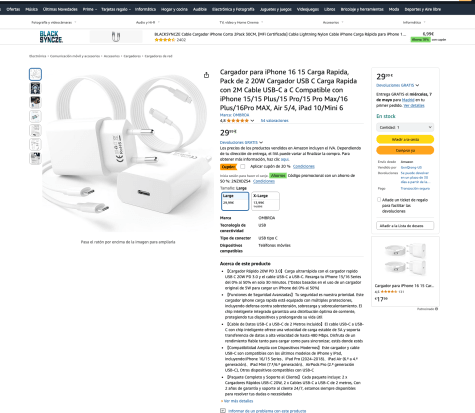Click the share icon above product image
The width and height of the screenshot is (475, 413).
click(x=206, y=75)
